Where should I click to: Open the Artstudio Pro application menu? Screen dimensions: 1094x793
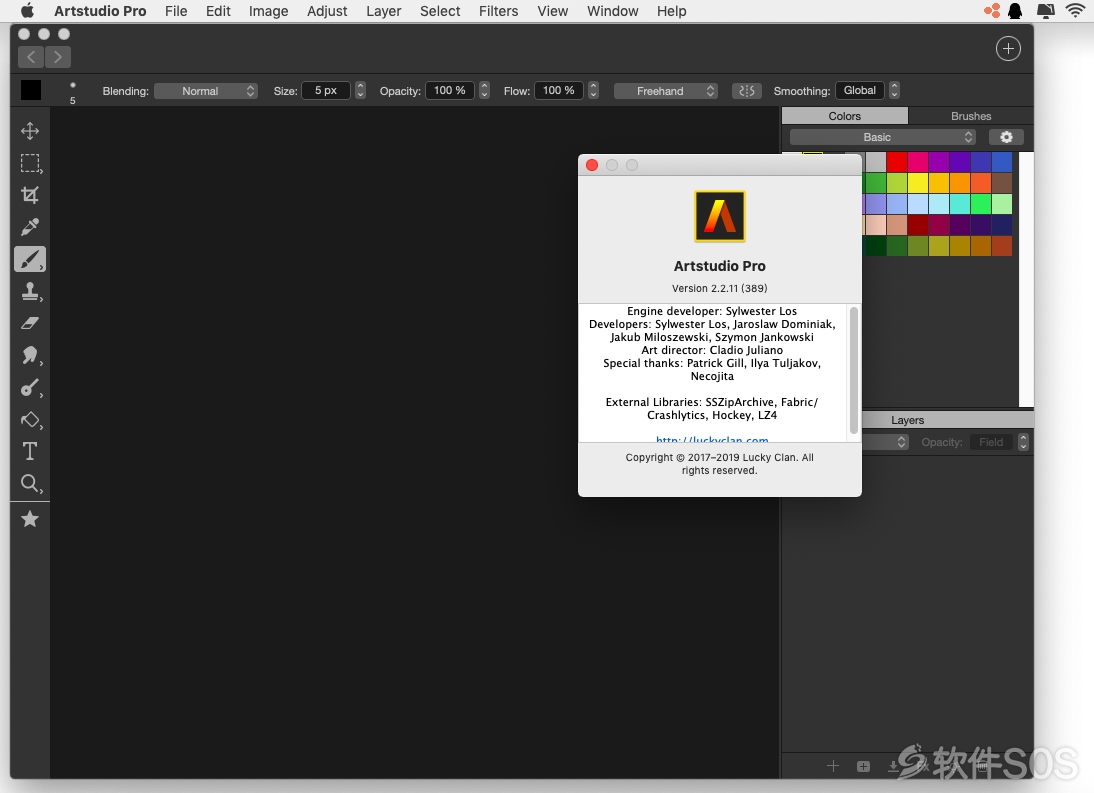coord(100,10)
